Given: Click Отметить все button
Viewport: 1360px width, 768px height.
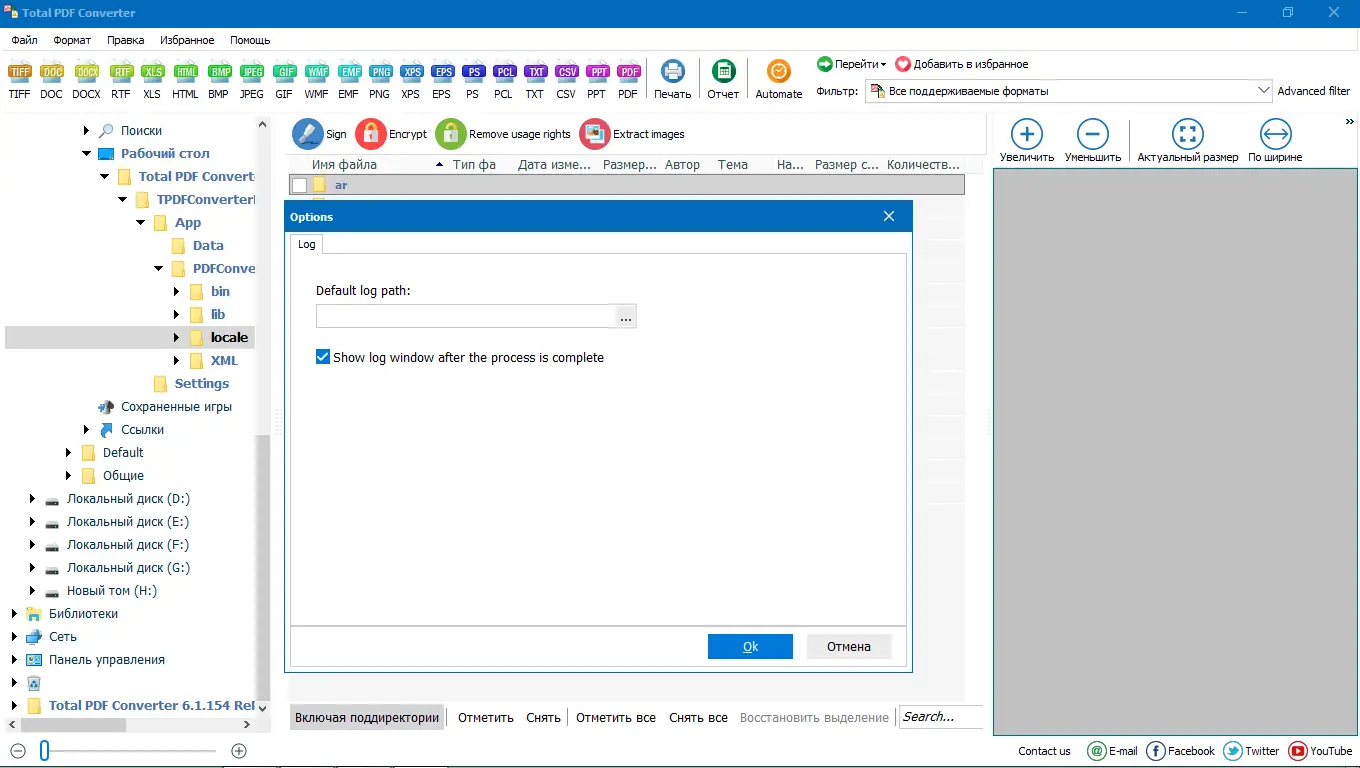Looking at the screenshot, I should tap(616, 717).
